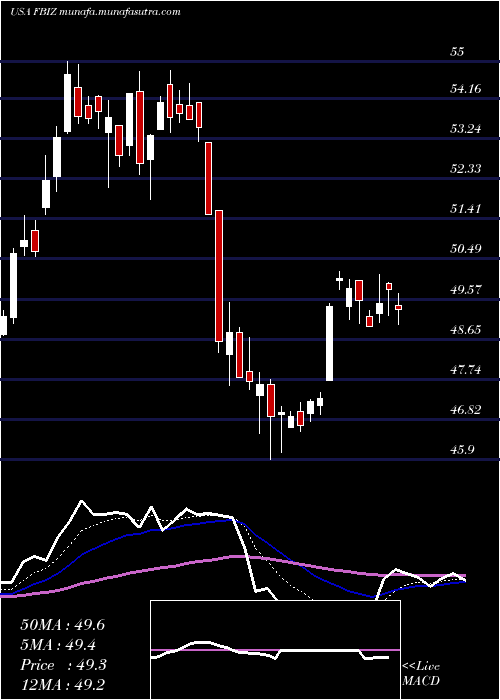Image resolution: width=500 pixels, height=700 pixels.
Task: Click the '50MA : 49.6' readout
Action: 63,625
